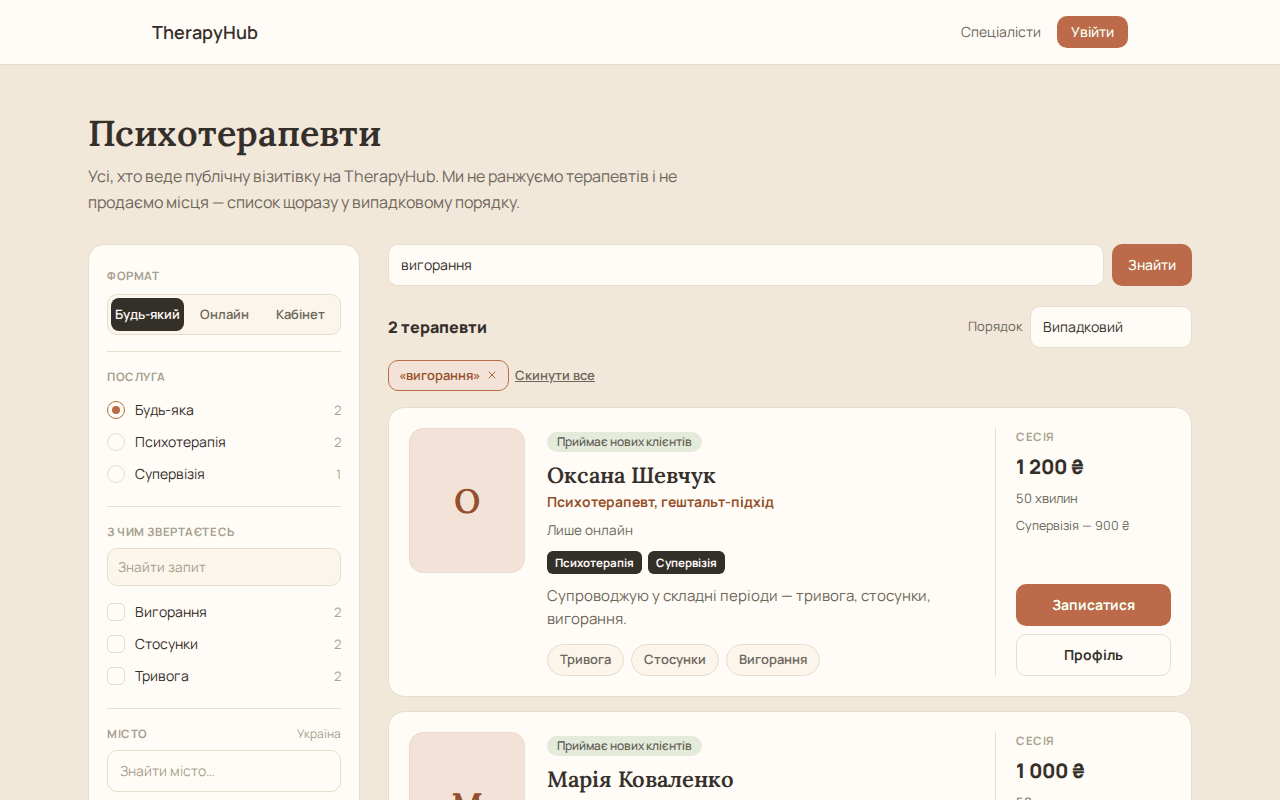Click the "Психотерапевт, гештальт-підхід" subtitle
1280x800 pixels.
point(660,502)
